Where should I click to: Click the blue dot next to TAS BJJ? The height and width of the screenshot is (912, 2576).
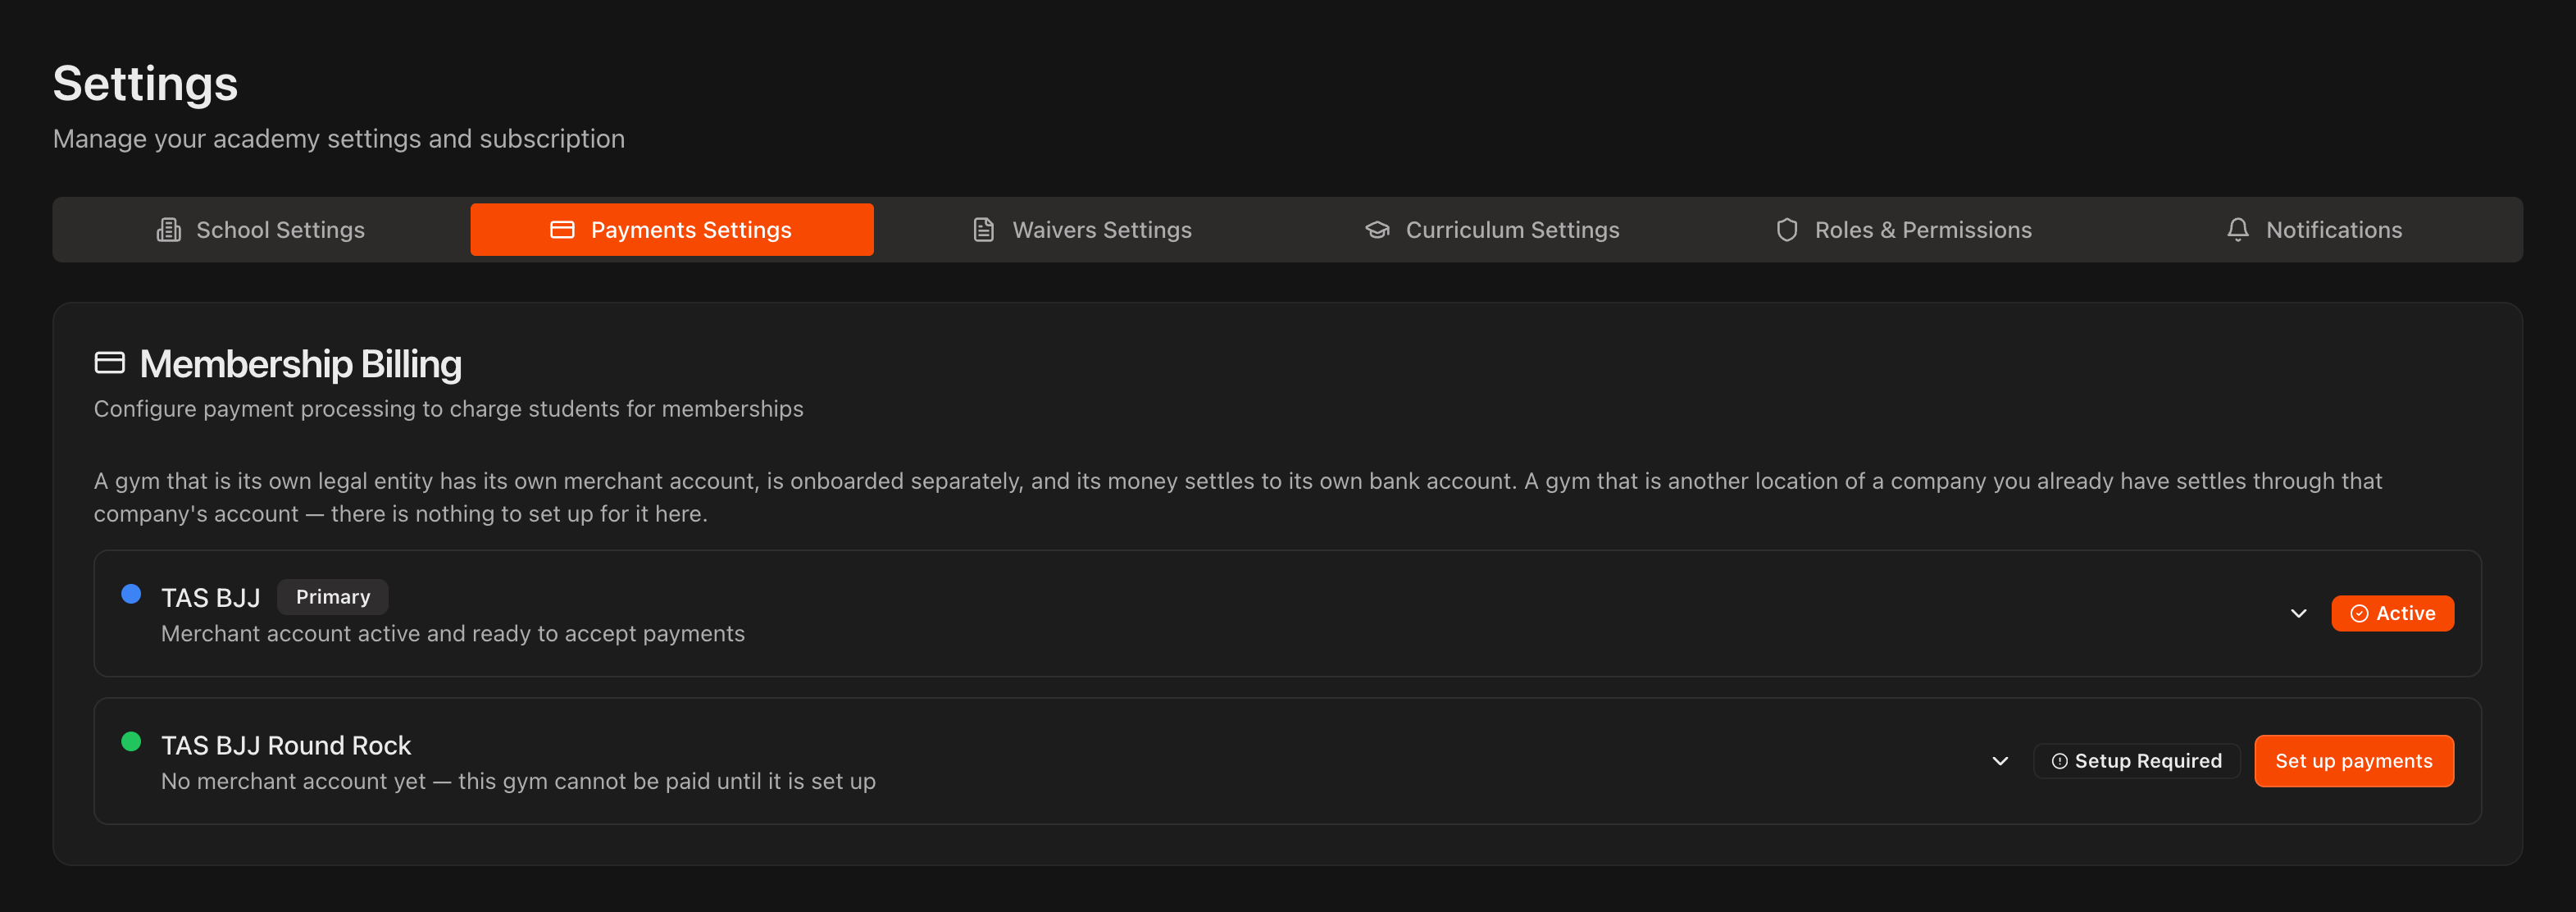[x=131, y=594]
